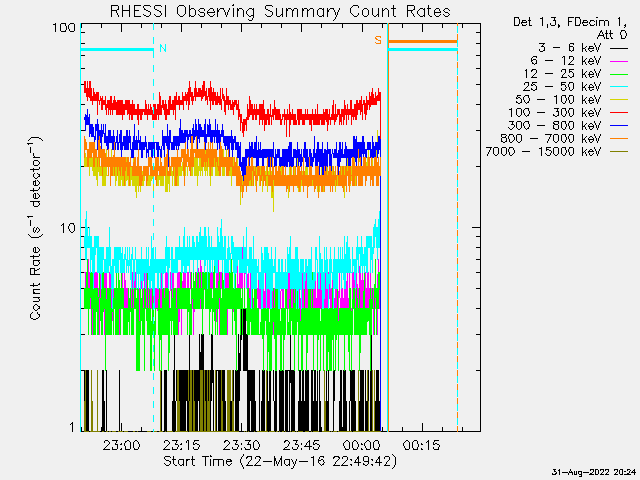Click the '300 - 800 keV' legend label

pyautogui.click(x=555, y=125)
